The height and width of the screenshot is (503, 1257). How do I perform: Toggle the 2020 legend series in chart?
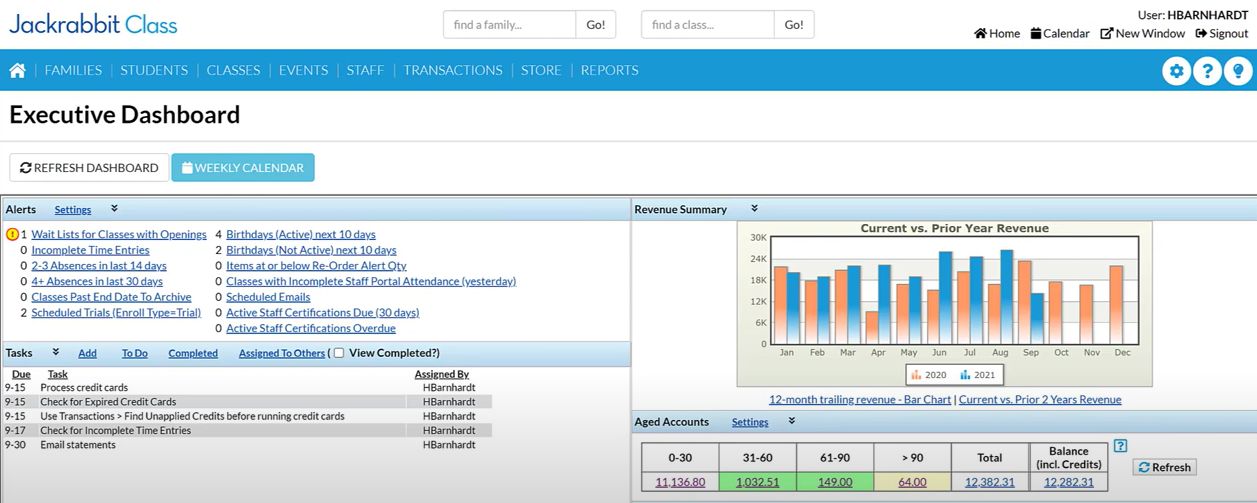coord(930,375)
